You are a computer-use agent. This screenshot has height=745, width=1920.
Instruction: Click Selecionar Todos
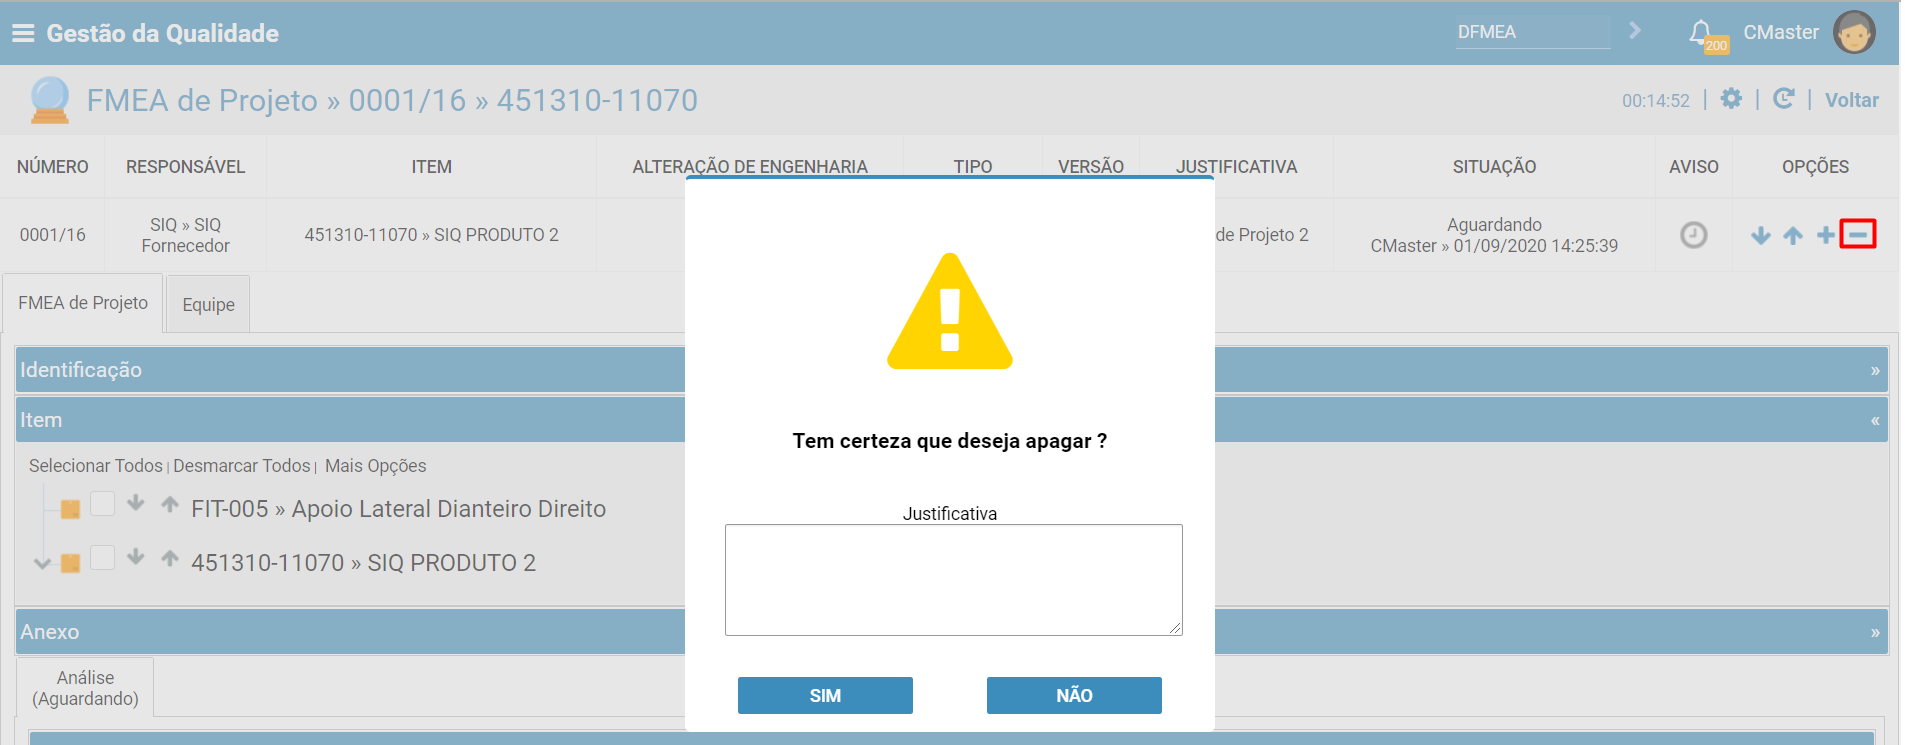(x=95, y=466)
